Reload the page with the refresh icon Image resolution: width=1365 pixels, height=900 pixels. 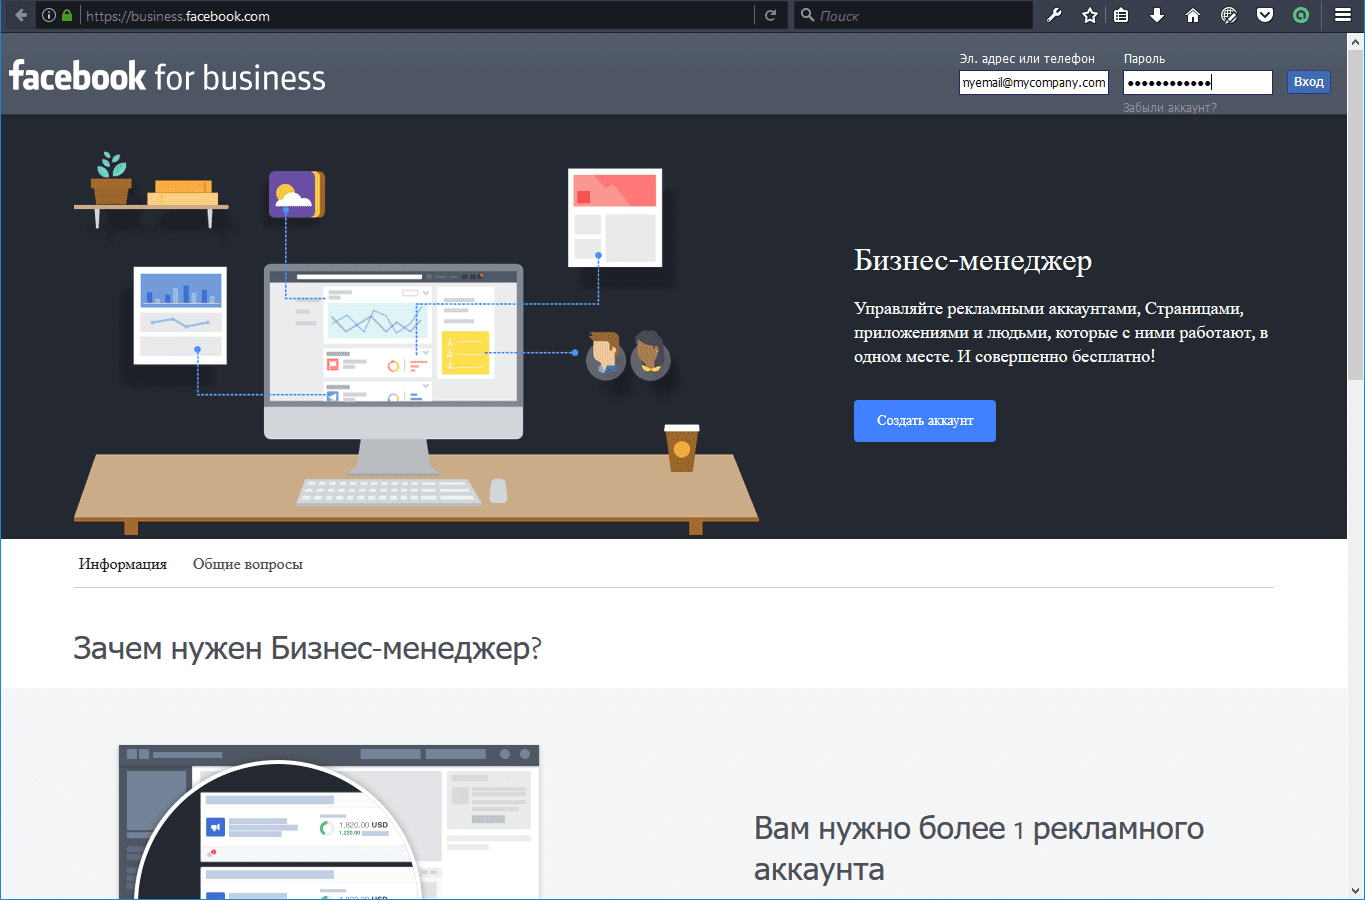click(x=770, y=15)
